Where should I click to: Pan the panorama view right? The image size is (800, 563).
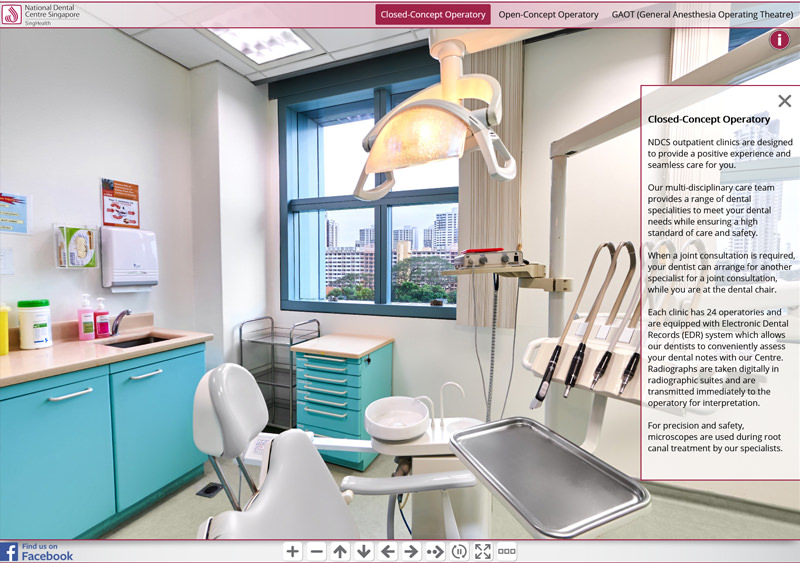(x=411, y=551)
